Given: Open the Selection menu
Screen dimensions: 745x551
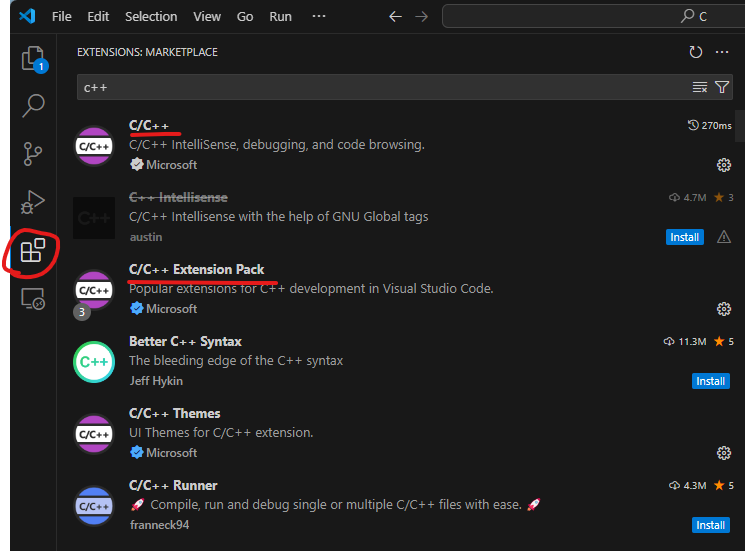Looking at the screenshot, I should pyautogui.click(x=151, y=17).
